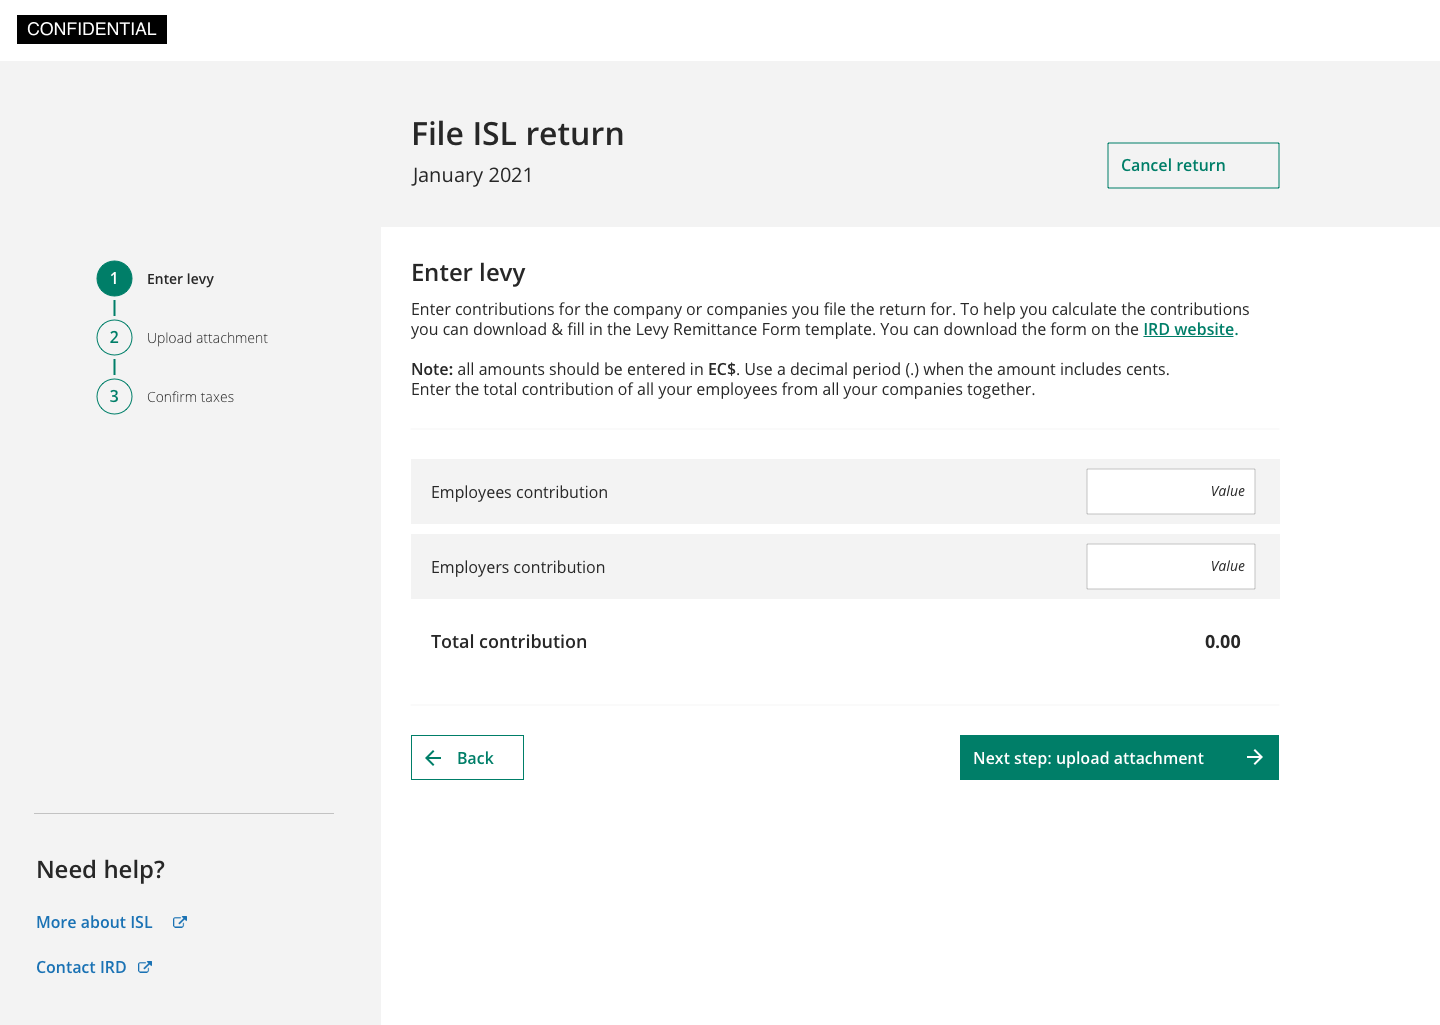Select the Upload attachment step label

(207, 338)
